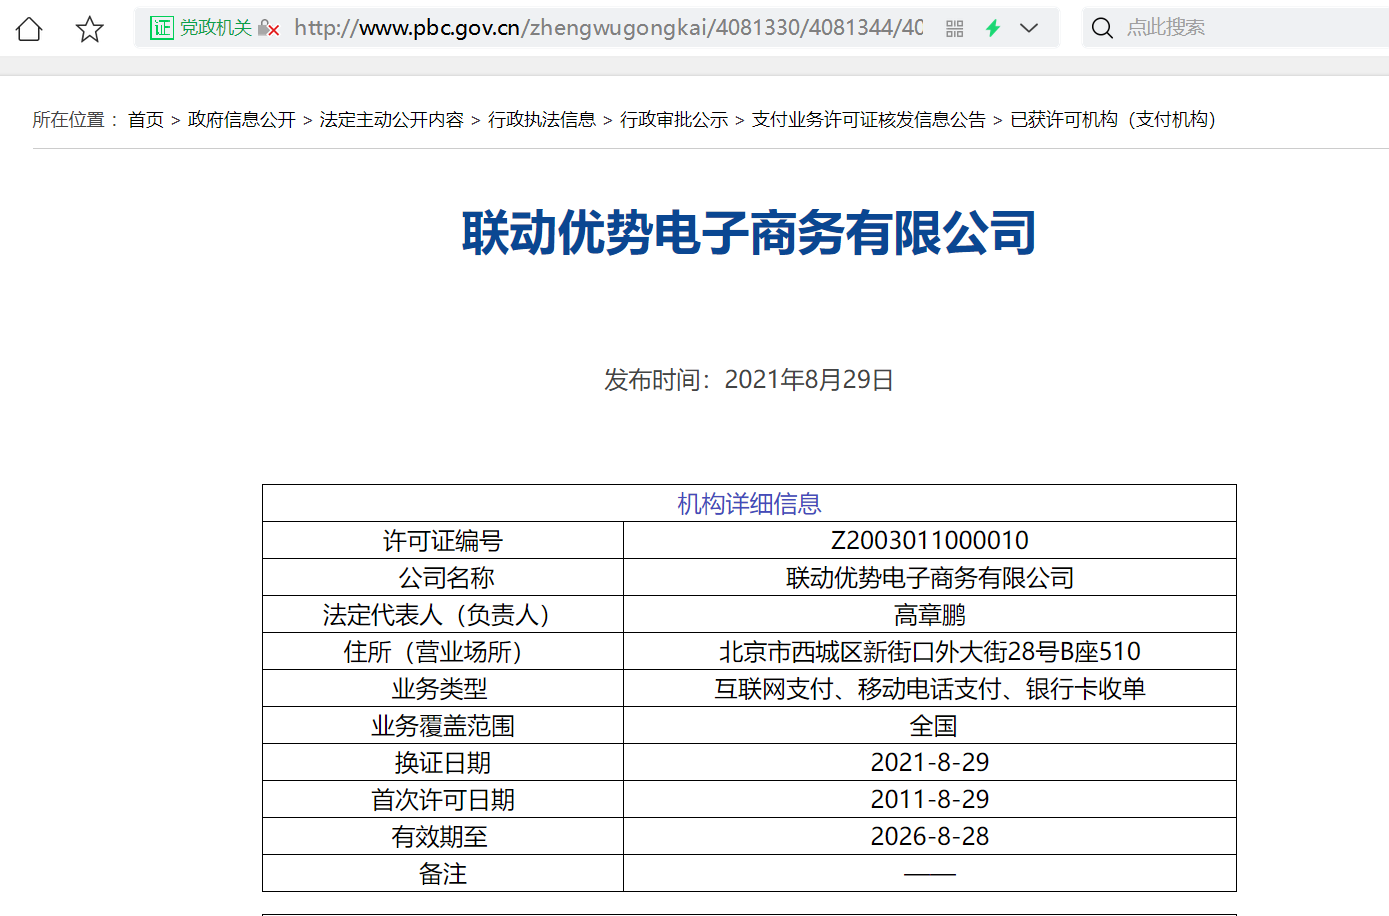The image size is (1389, 916).
Task: Click the 备注 label cell
Action: coord(443,874)
